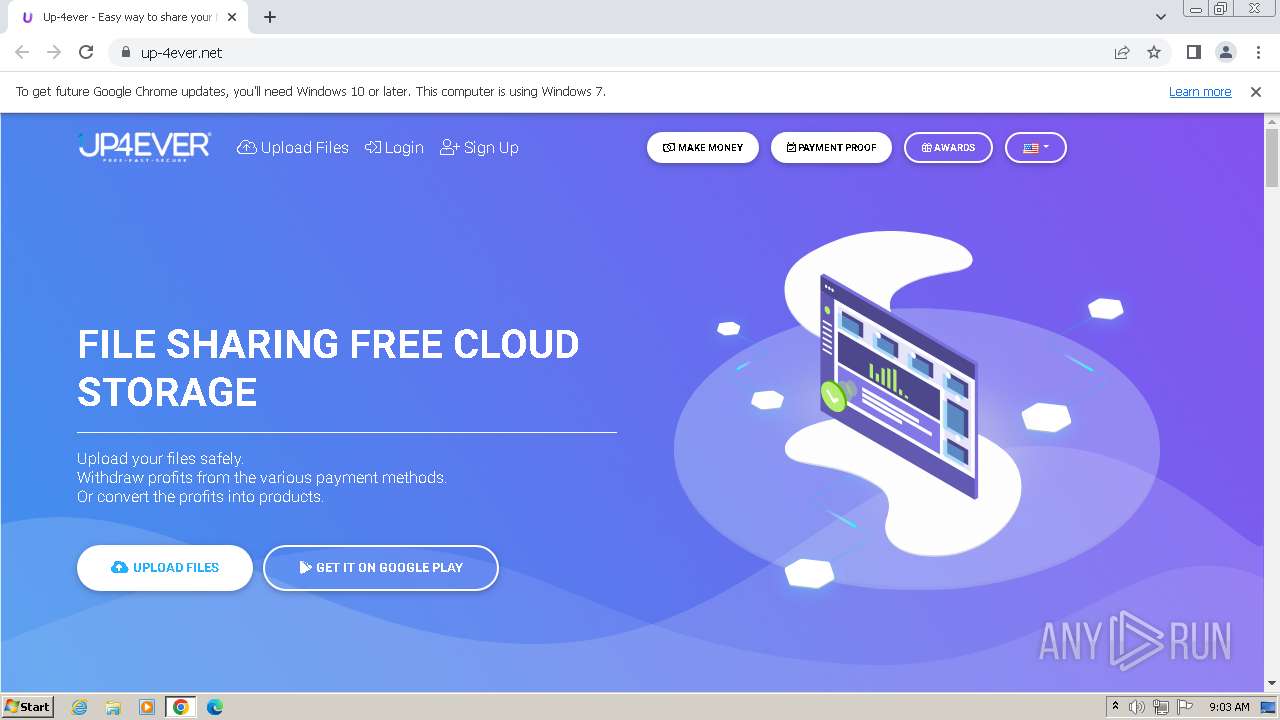Show hidden system tray icons
This screenshot has height=720, width=1280.
(1115, 707)
